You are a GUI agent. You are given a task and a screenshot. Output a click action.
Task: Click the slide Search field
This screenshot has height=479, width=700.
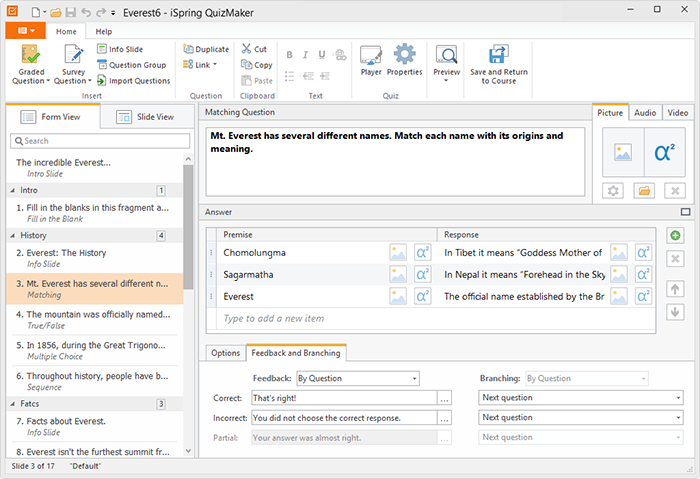pyautogui.click(x=100, y=141)
